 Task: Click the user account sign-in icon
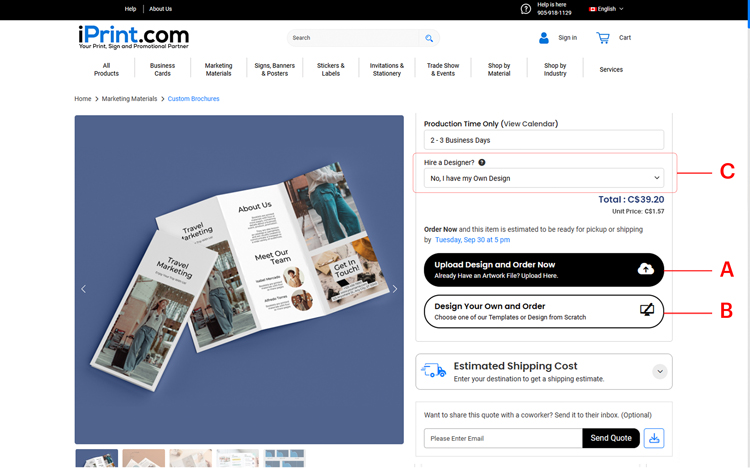click(544, 38)
